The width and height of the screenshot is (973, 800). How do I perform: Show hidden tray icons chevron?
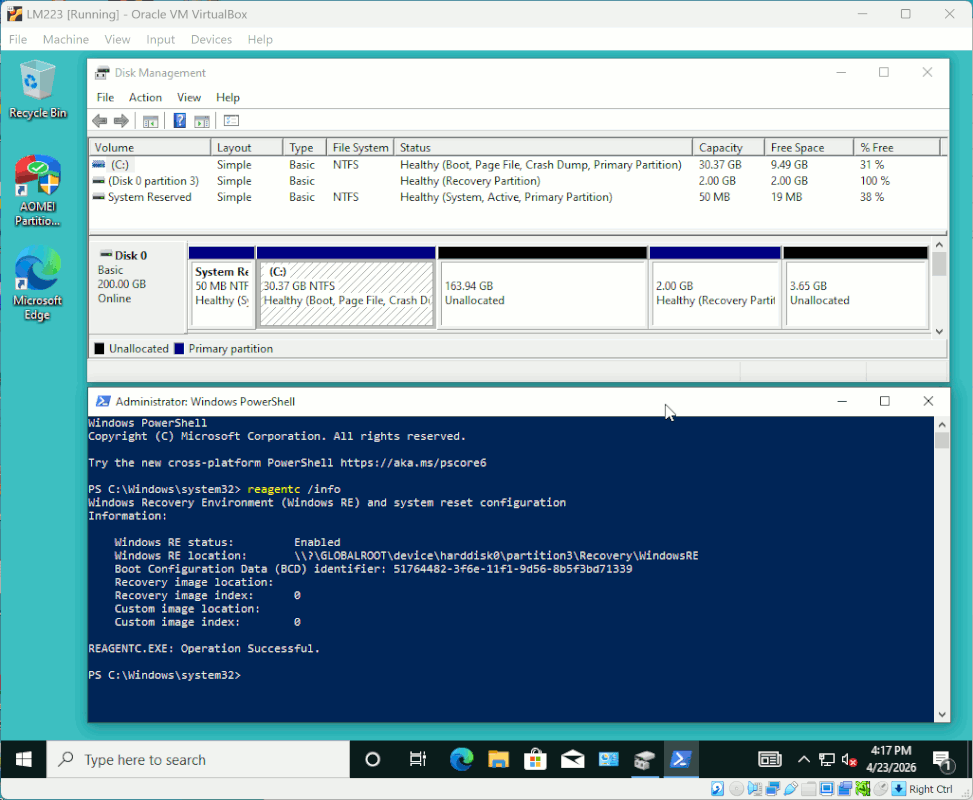tap(804, 760)
